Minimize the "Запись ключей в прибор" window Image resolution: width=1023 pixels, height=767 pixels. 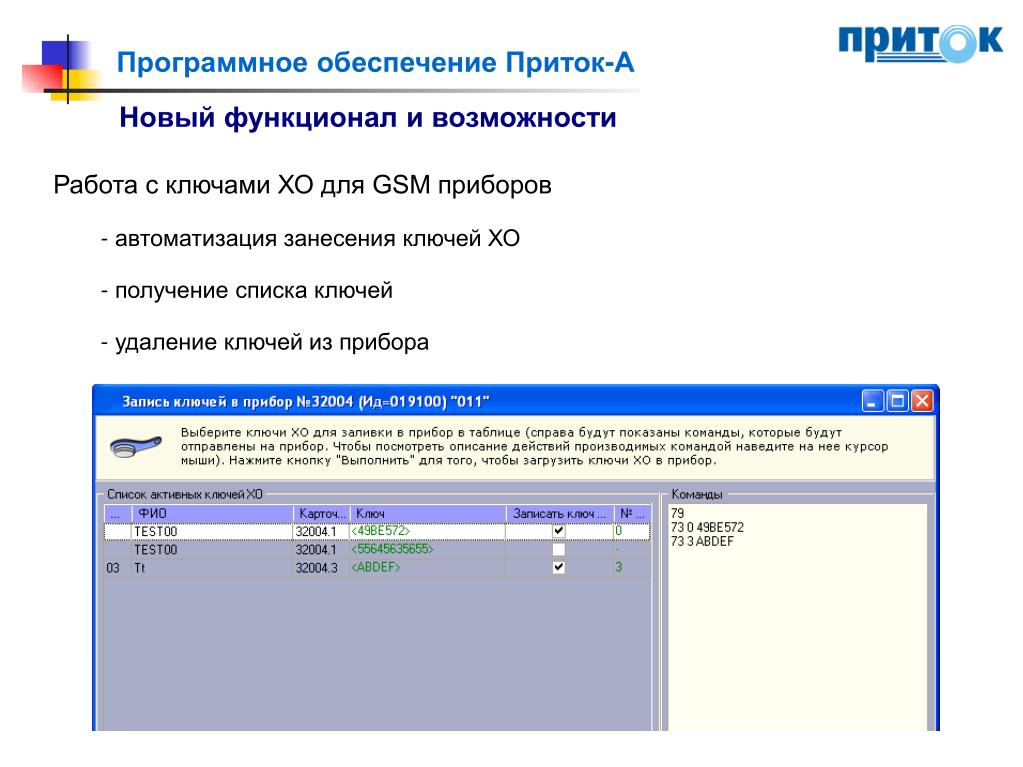(x=872, y=400)
